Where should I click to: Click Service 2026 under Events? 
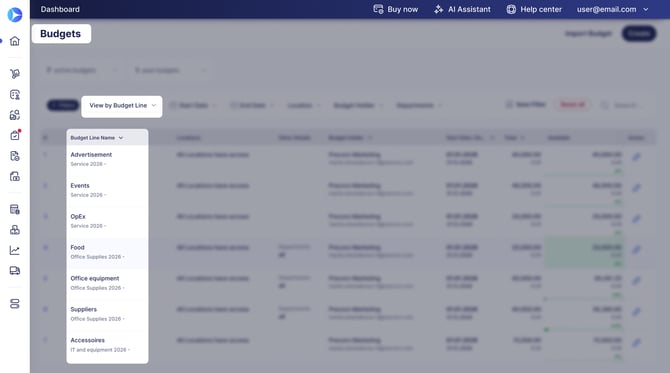pyautogui.click(x=87, y=195)
